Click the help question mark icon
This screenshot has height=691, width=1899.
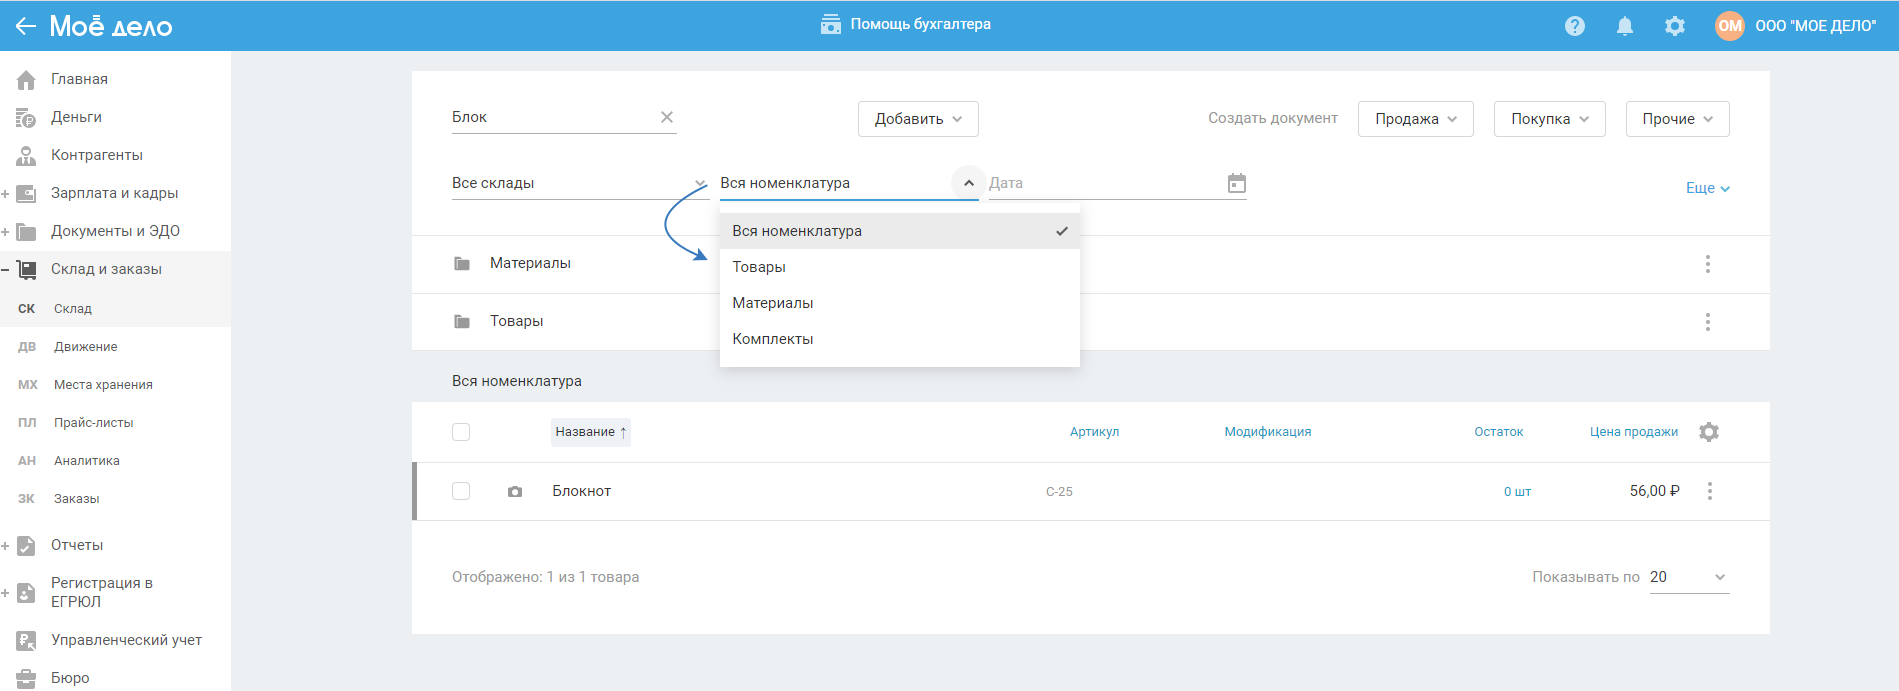(1574, 26)
